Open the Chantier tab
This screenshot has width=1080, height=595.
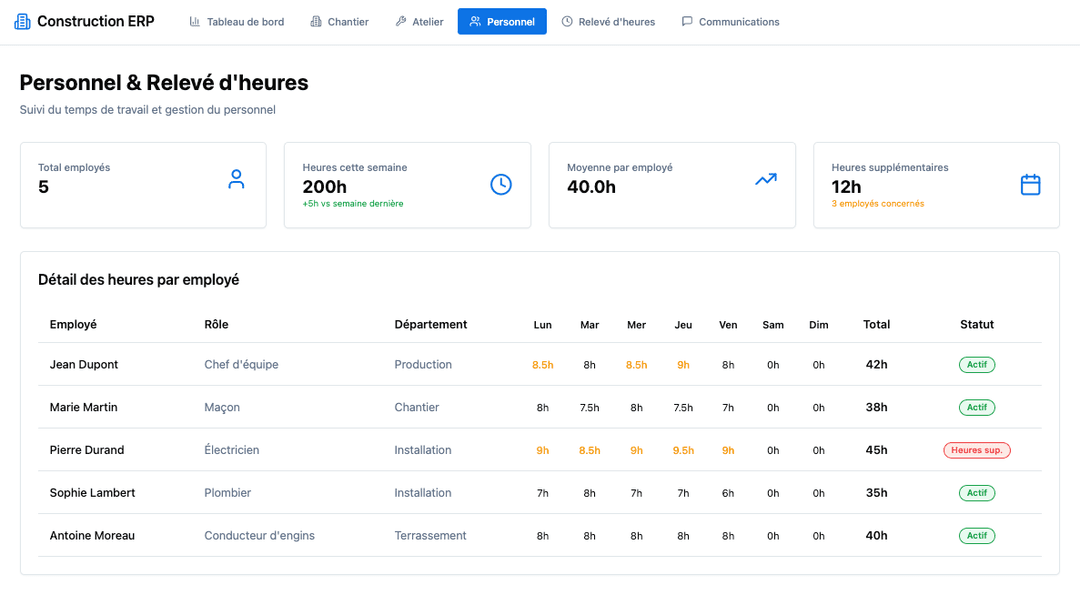tap(339, 21)
